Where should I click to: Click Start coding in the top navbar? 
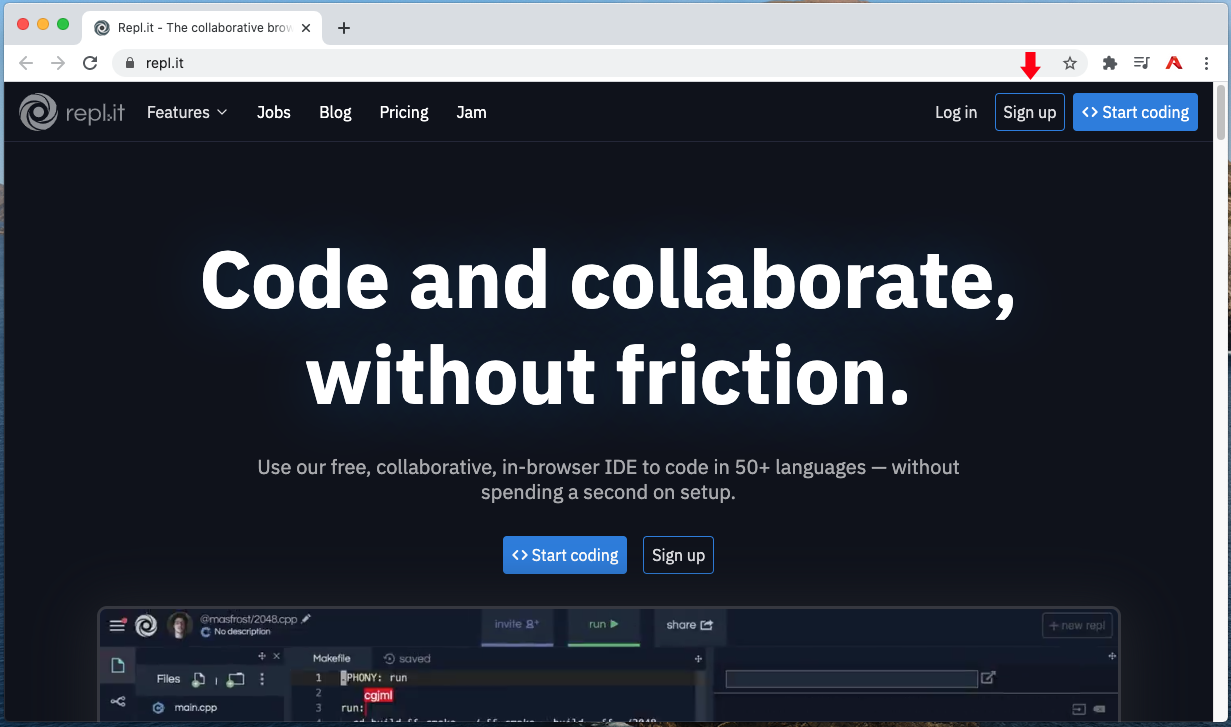point(1135,112)
